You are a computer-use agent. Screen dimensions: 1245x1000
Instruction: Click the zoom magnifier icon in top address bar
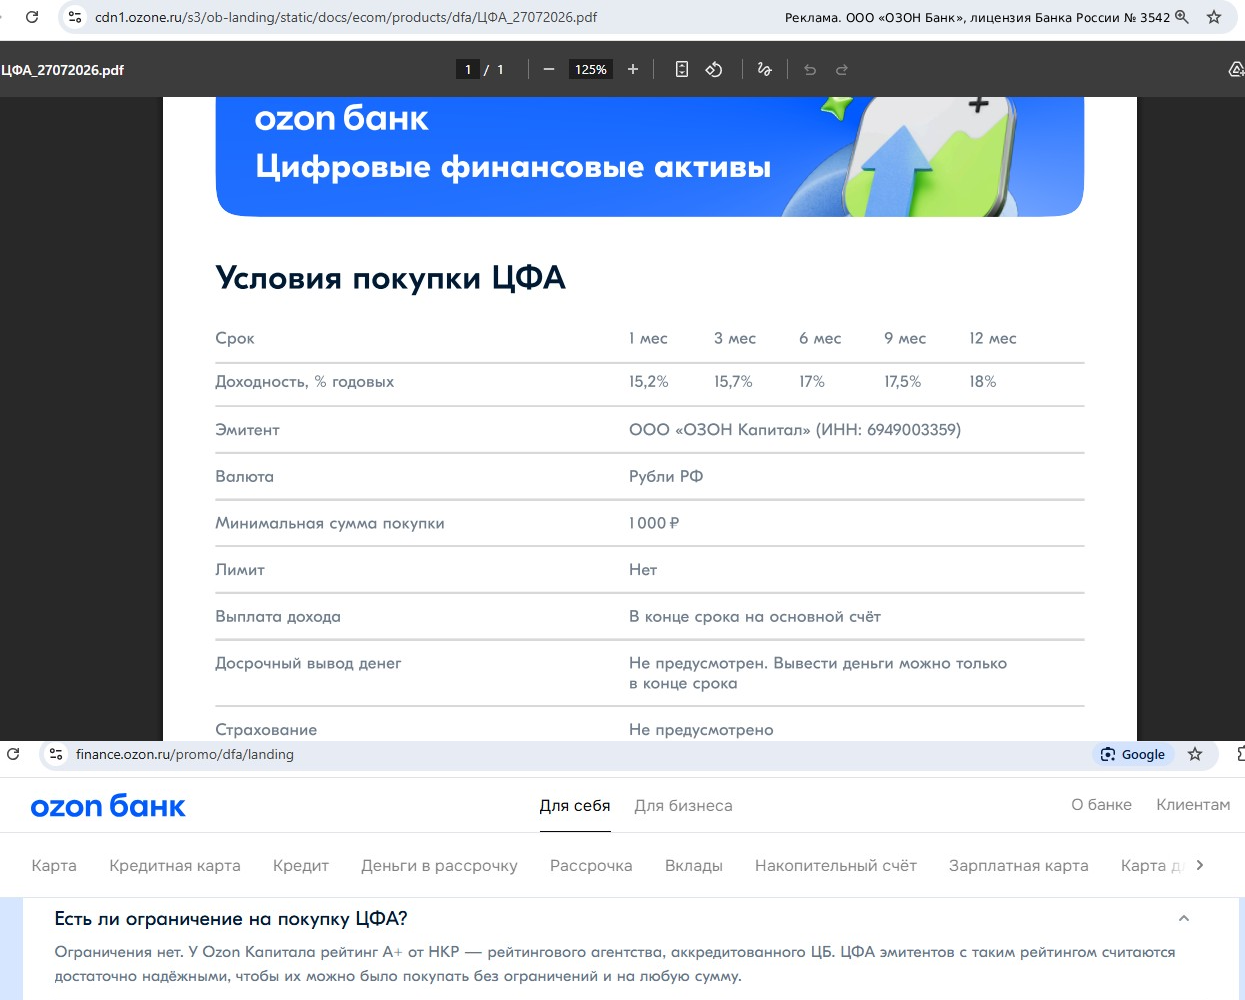coord(1182,17)
